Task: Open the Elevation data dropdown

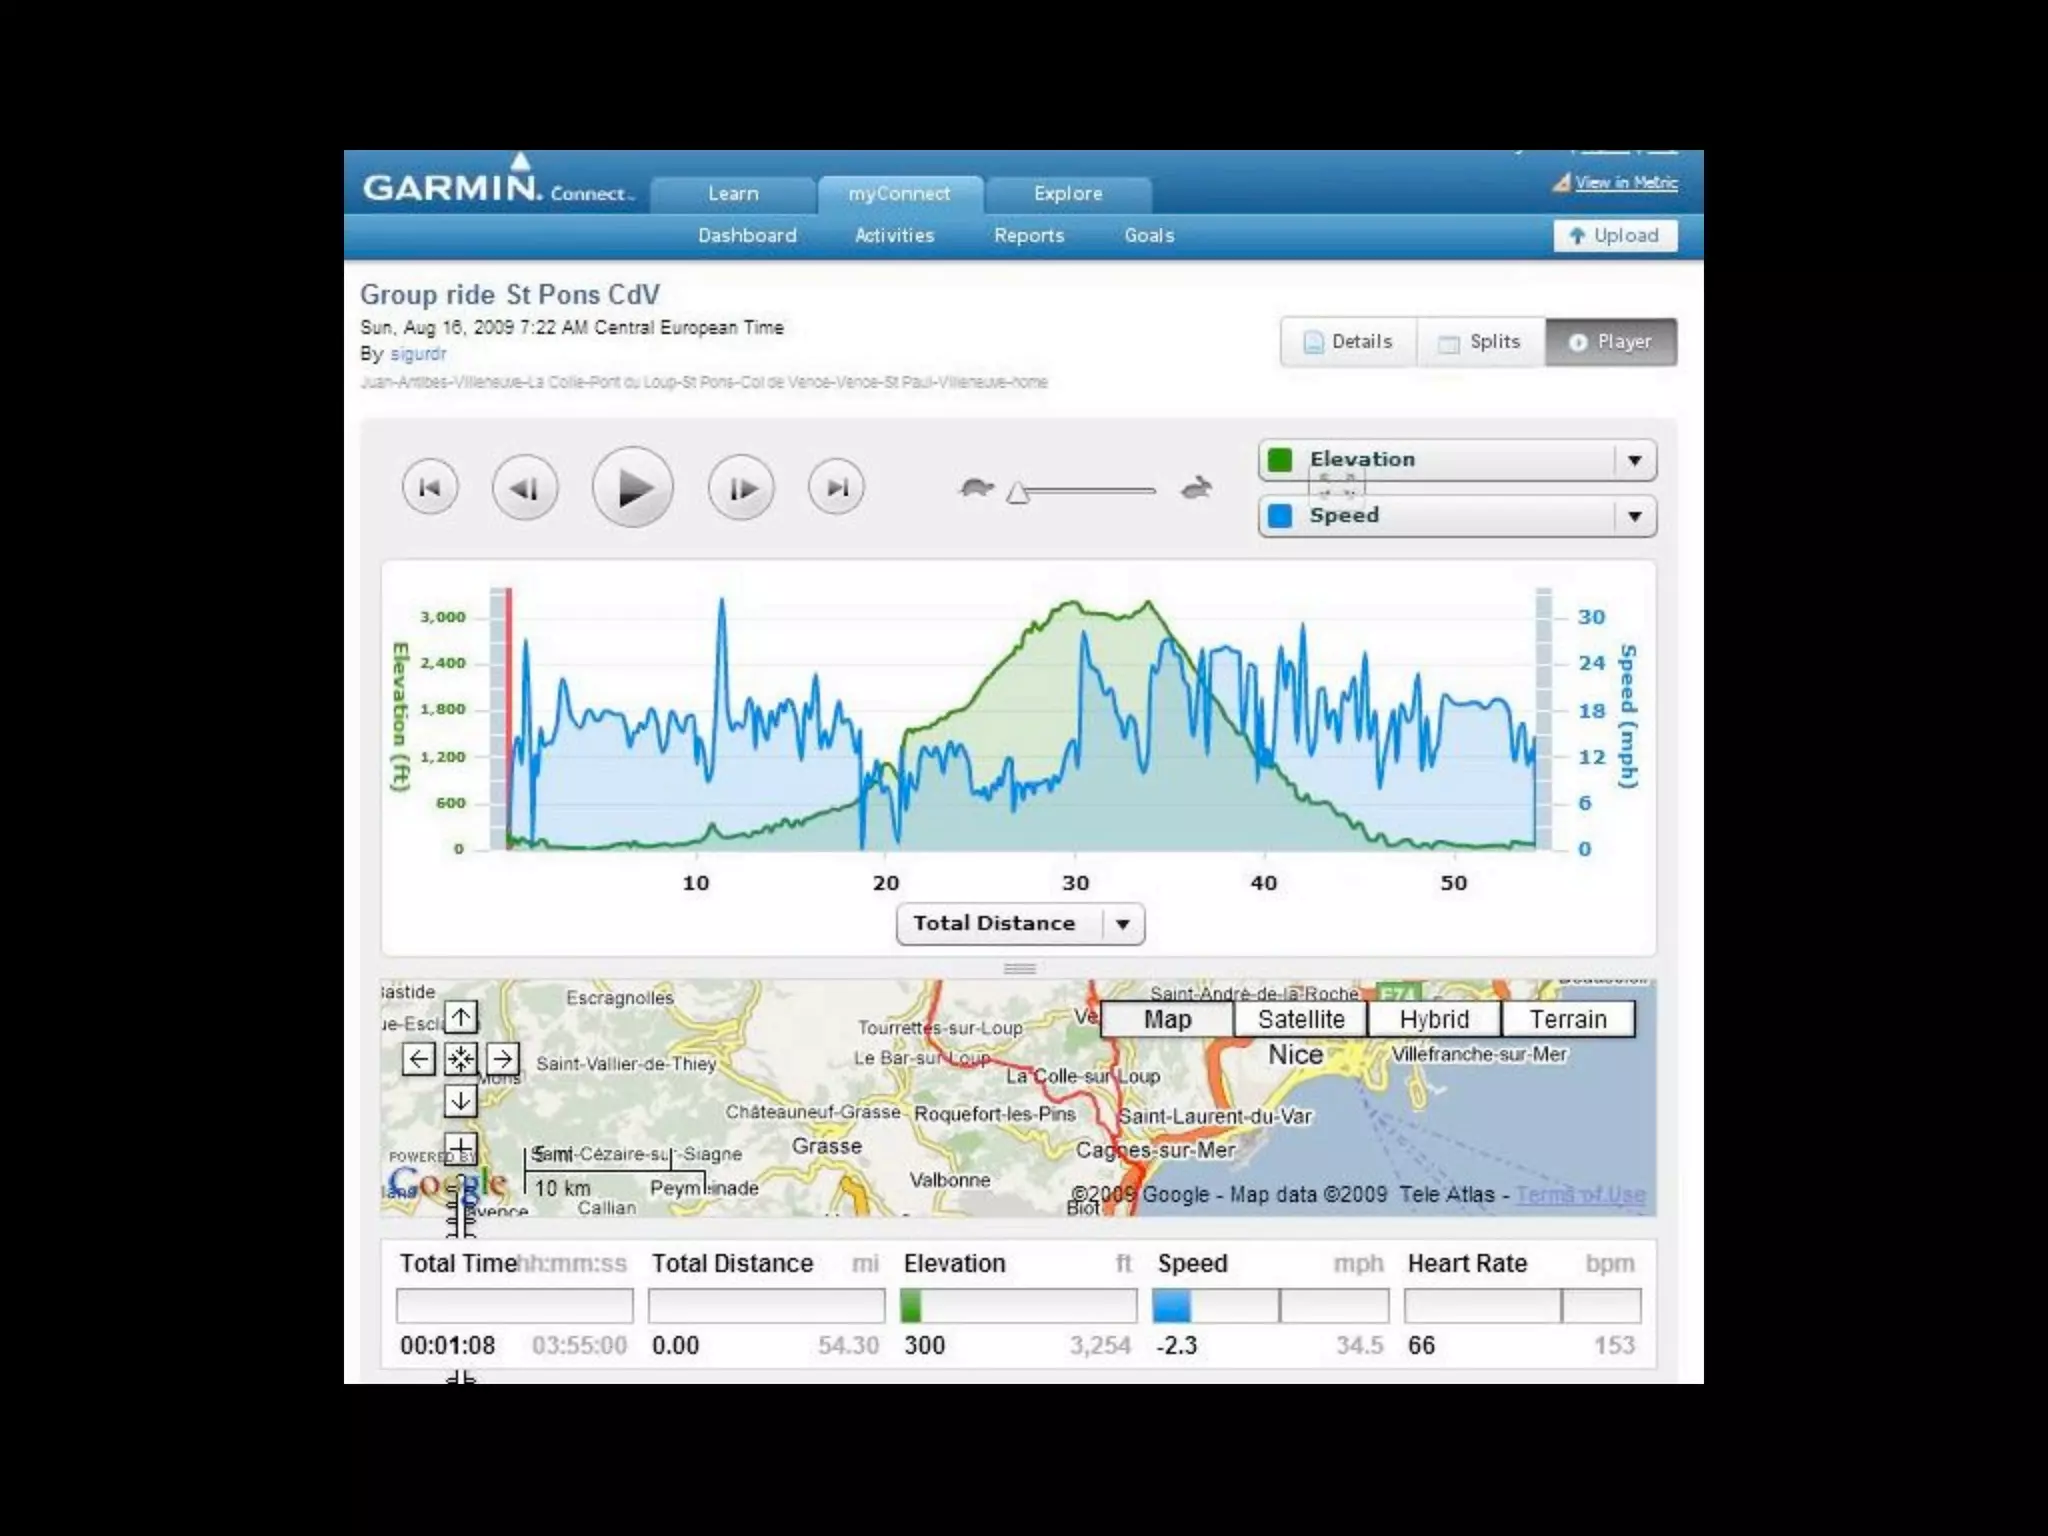Action: coord(1634,460)
